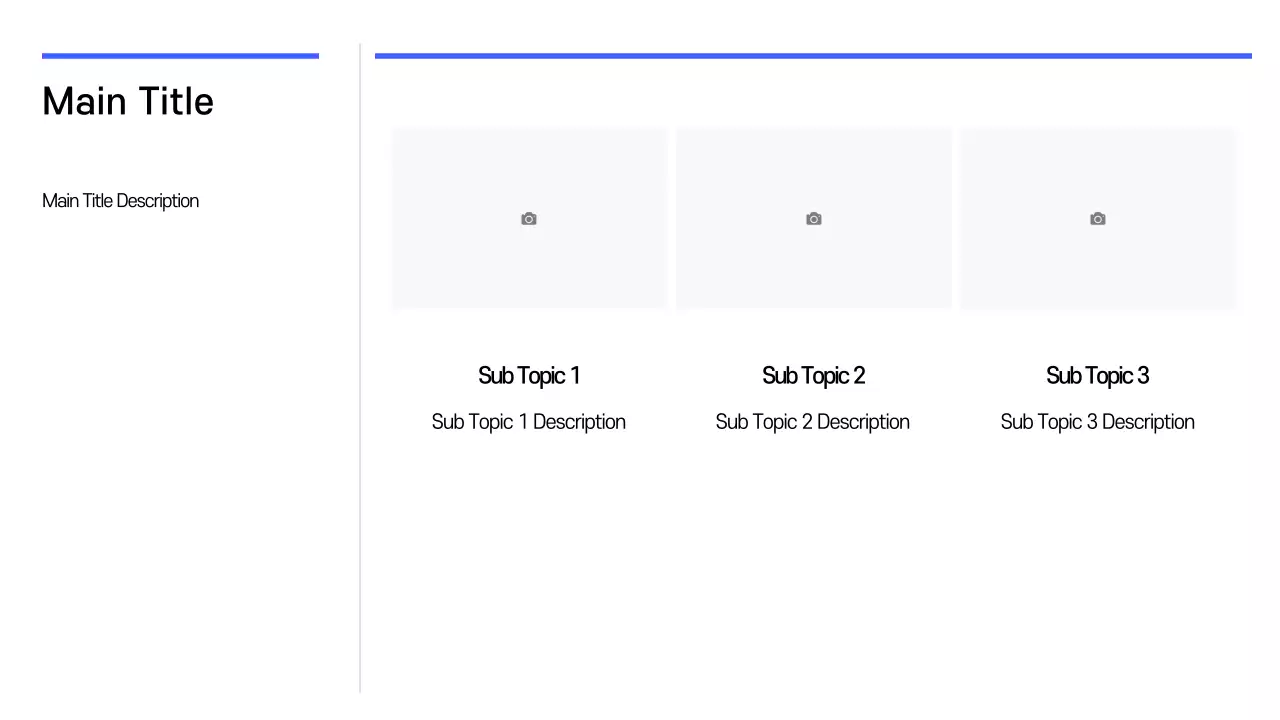Viewport: 1280px width, 720px height.
Task: Click the camera icon above Sub Topic 3
Action: (1098, 219)
